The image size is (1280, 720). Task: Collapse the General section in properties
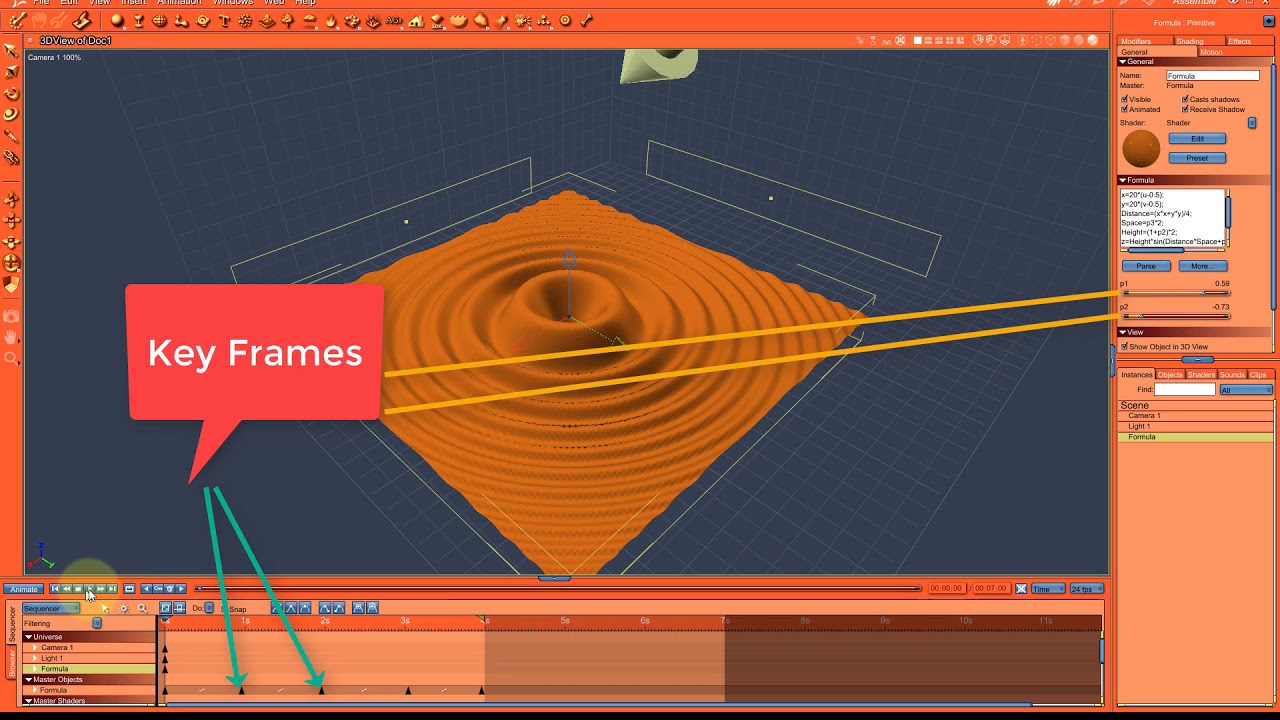tap(1123, 61)
